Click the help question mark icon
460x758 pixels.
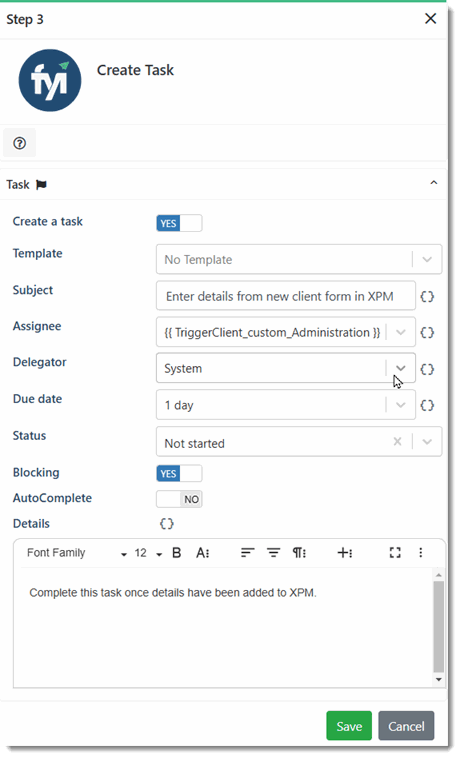(19, 143)
